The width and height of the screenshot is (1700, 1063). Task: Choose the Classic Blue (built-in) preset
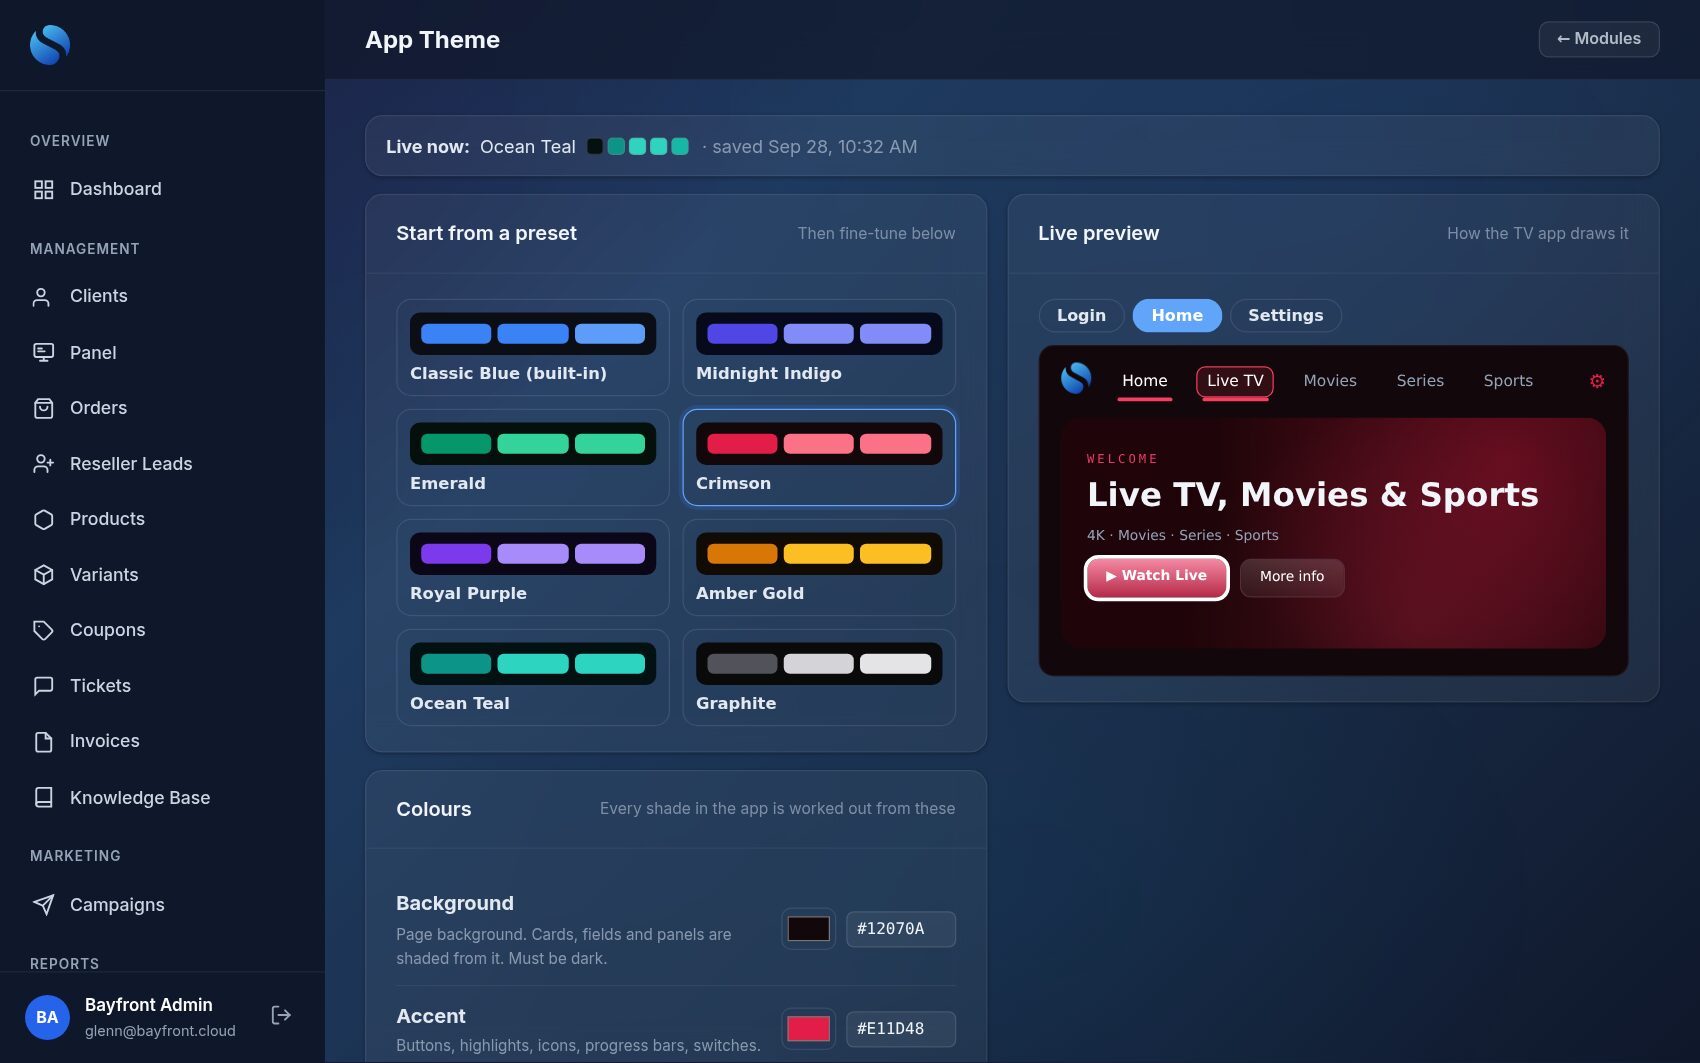[x=532, y=347]
